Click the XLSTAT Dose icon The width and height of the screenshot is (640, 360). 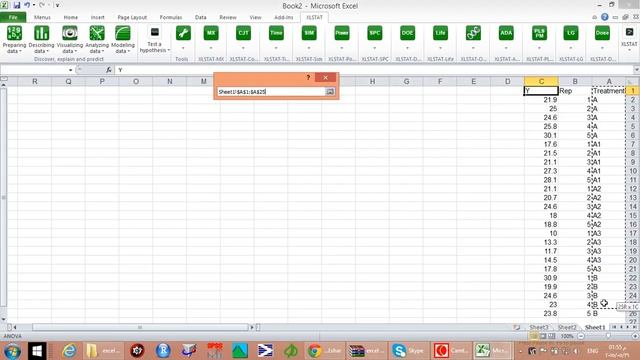602,33
